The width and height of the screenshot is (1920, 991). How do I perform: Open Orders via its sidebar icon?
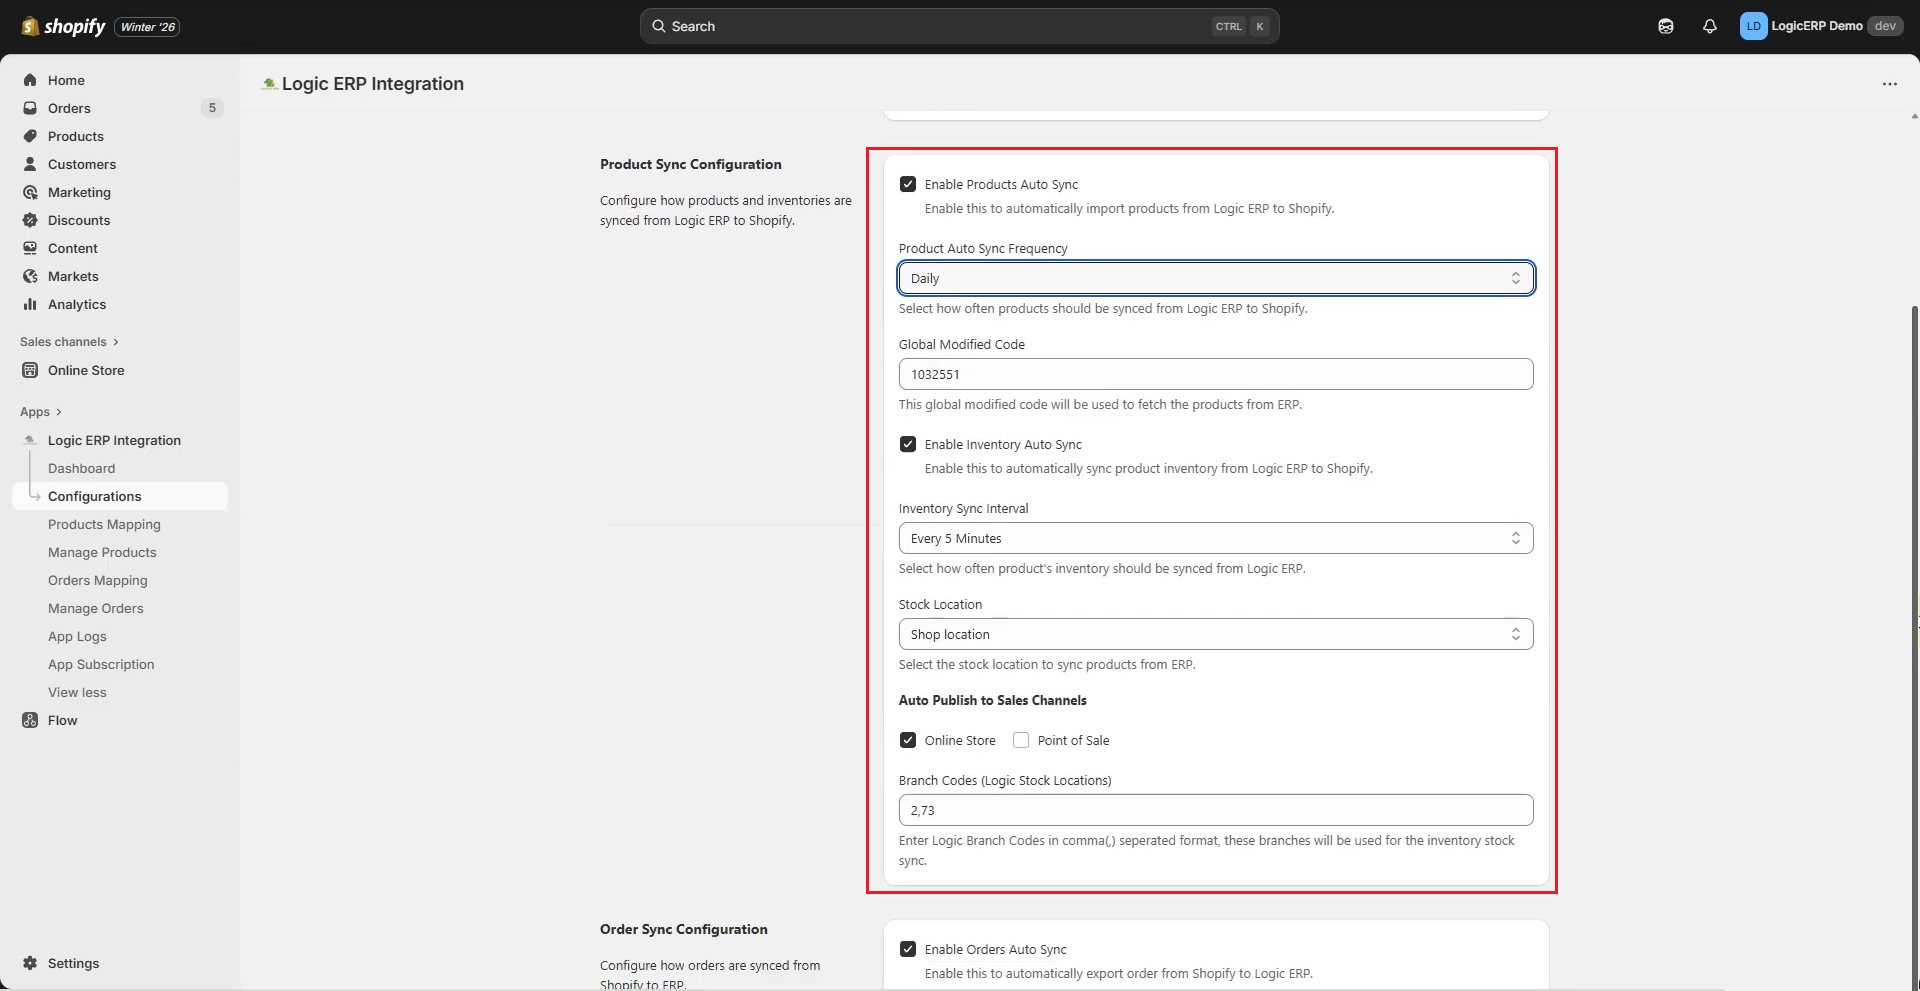(x=30, y=108)
